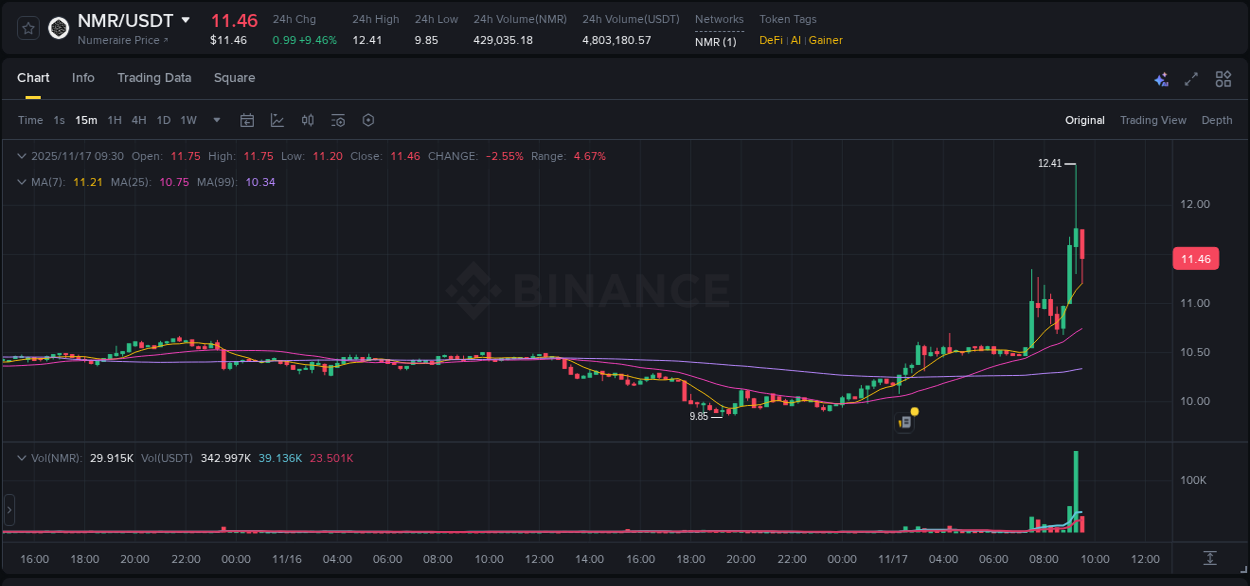
Task: Collapse the MA indicators row chevron
Action: 22,181
